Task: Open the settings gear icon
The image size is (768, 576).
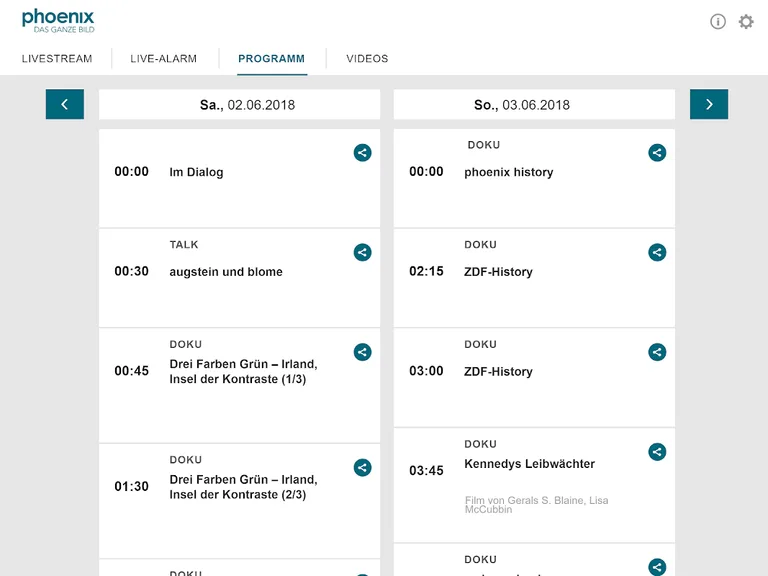Action: 746,22
